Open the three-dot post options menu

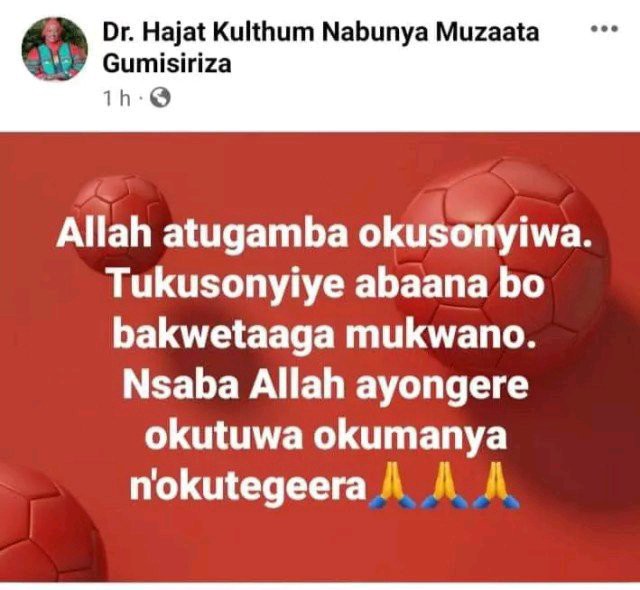[604, 29]
